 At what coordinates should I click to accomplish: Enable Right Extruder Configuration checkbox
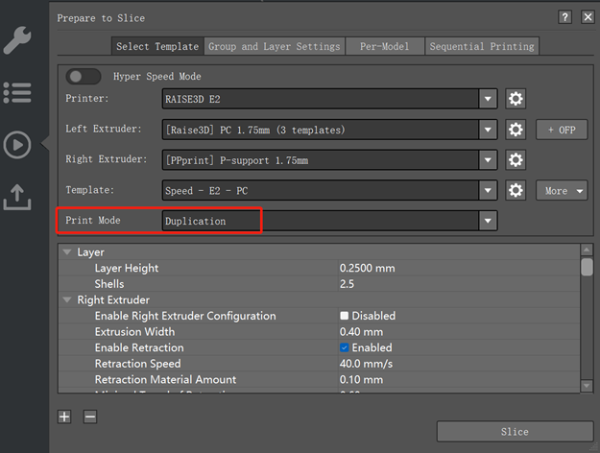pyautogui.click(x=344, y=316)
